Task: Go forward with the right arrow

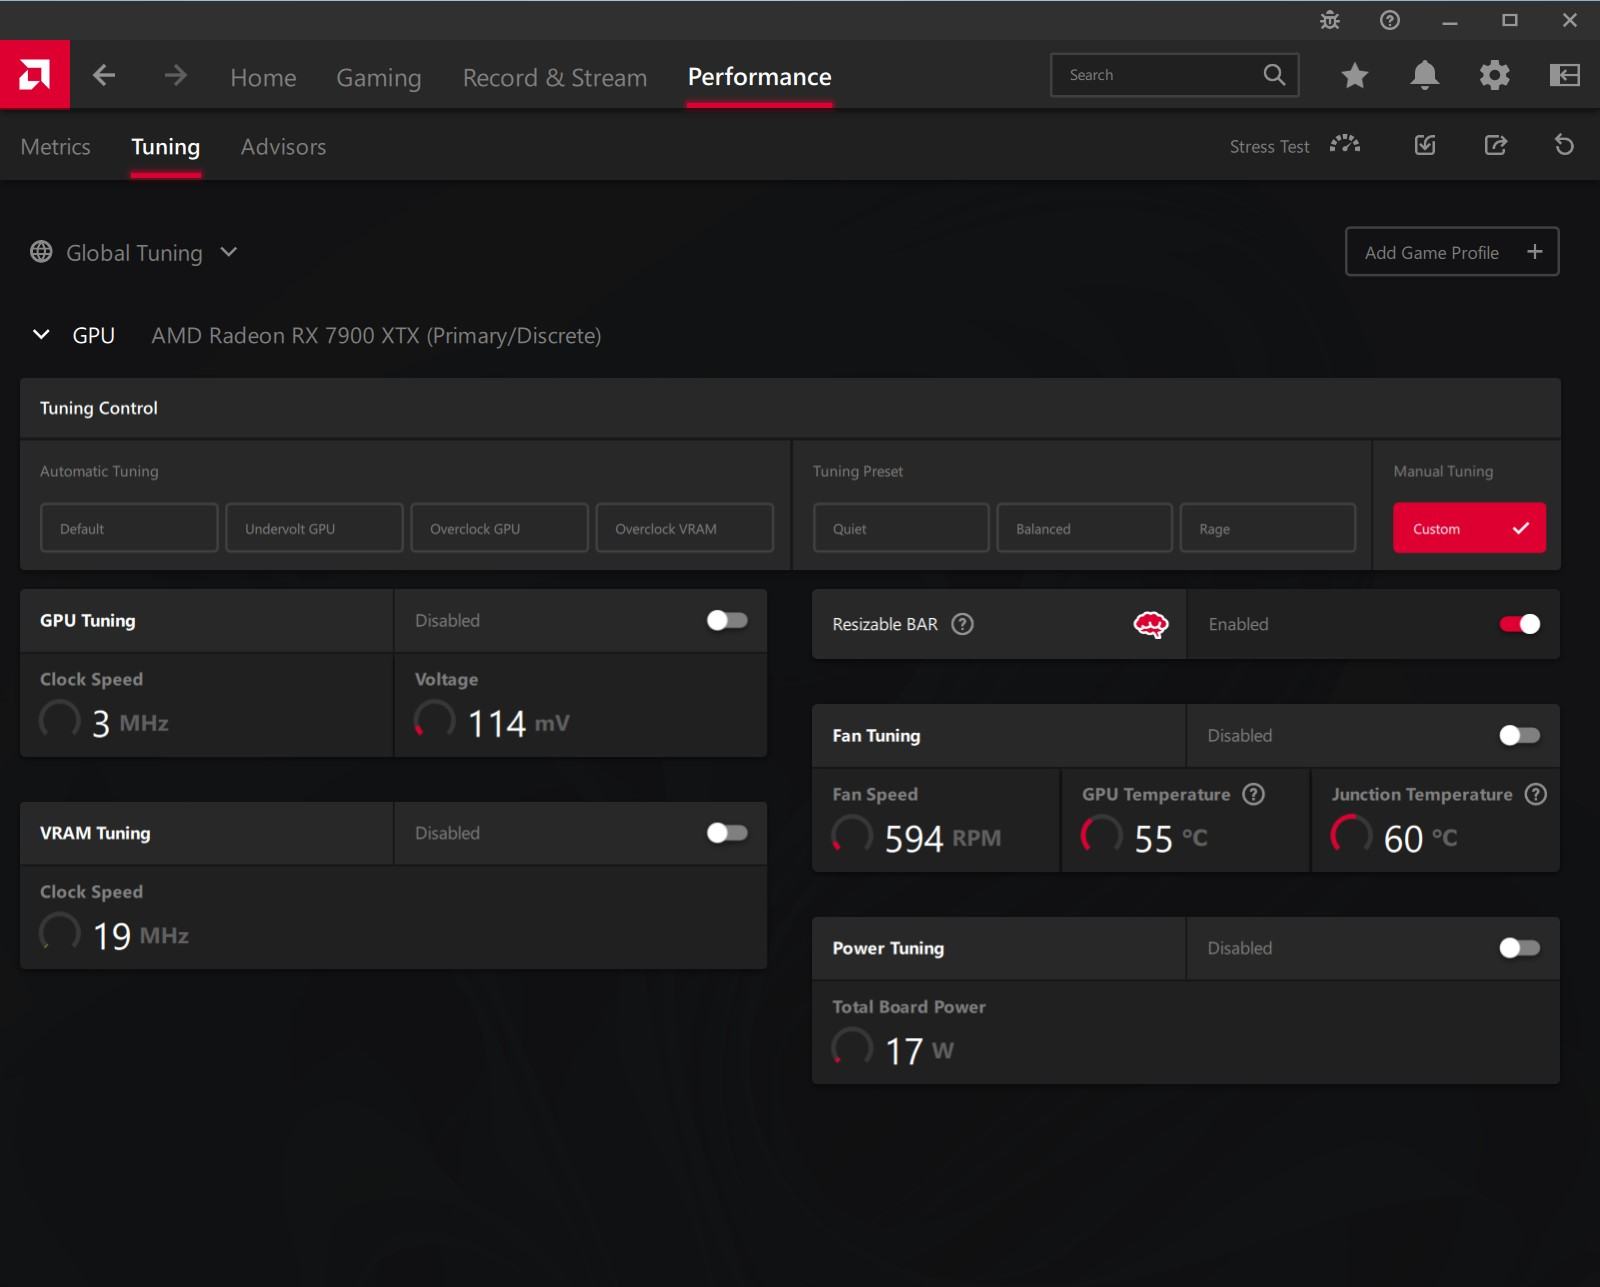Action: coord(175,75)
